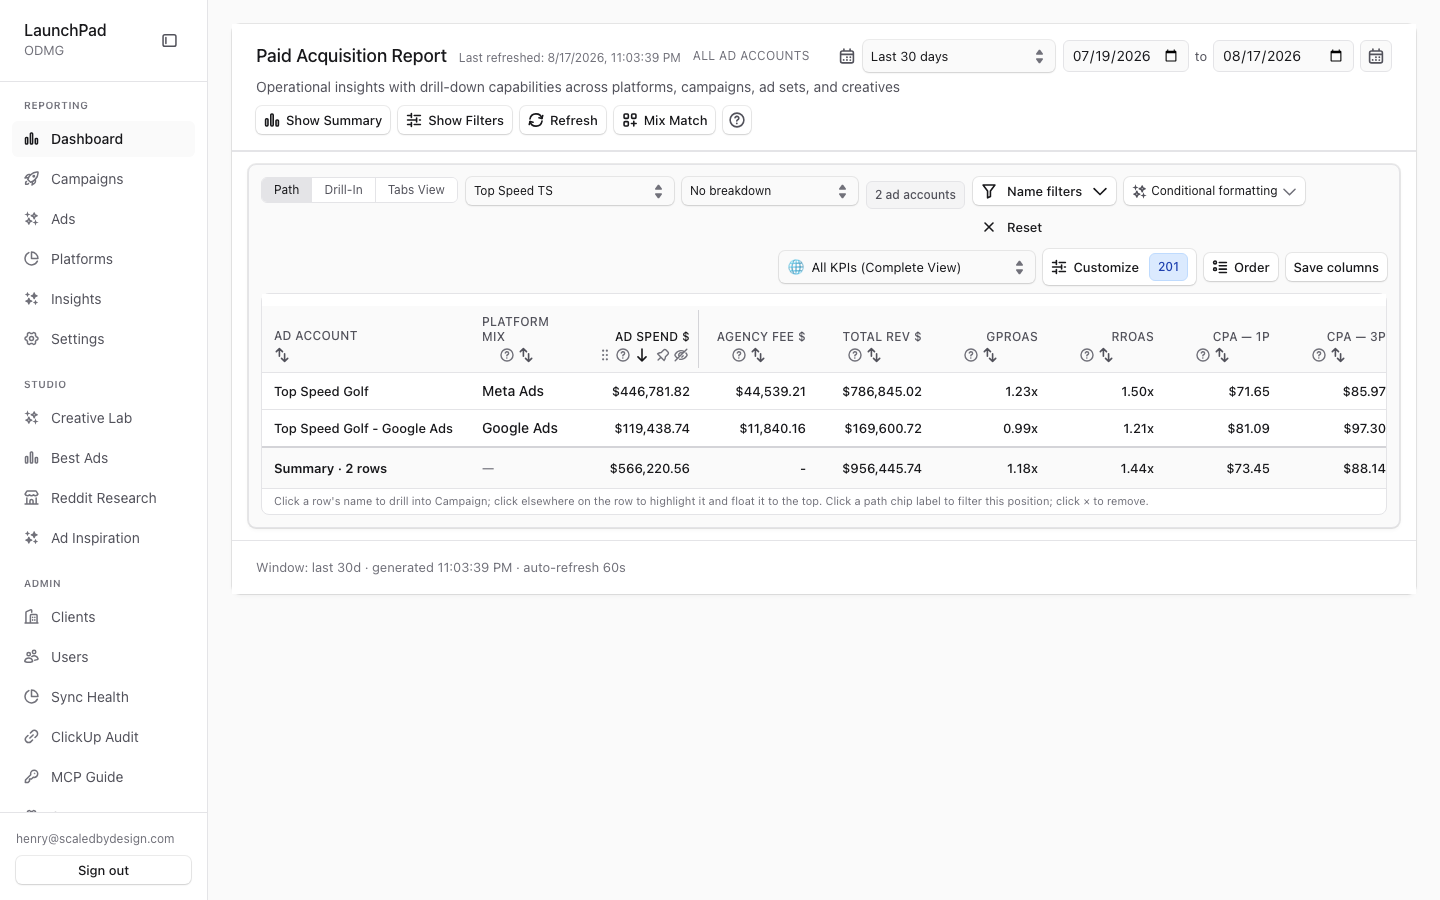This screenshot has width=1440, height=900.
Task: Open All KPIs (Complete View) dropdown
Action: coord(907,267)
